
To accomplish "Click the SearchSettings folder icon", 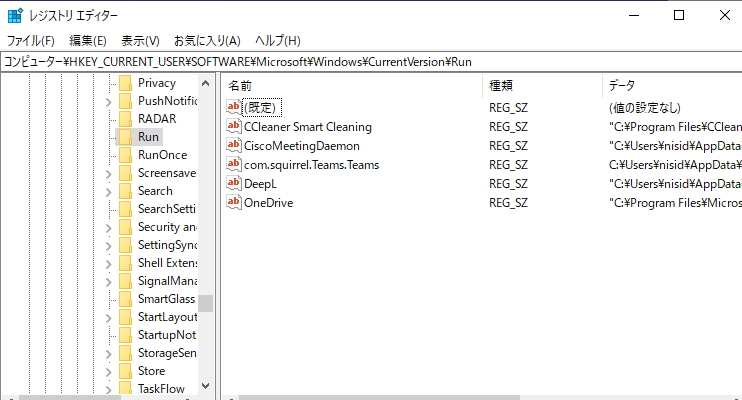I will click(125, 209).
